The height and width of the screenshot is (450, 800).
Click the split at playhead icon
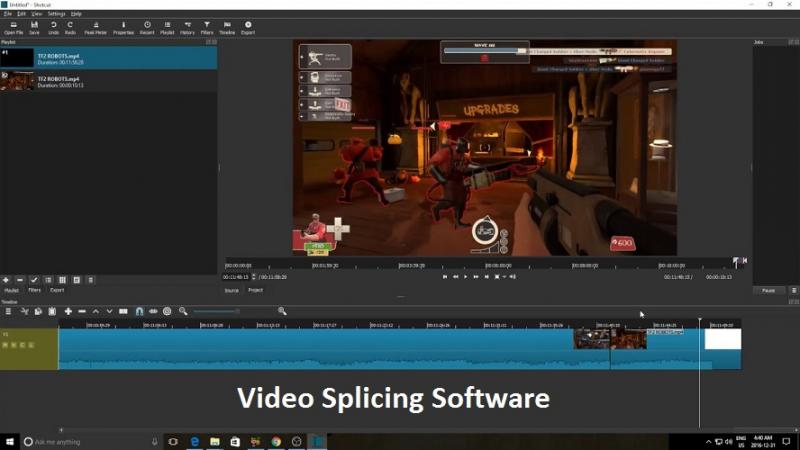tap(123, 311)
